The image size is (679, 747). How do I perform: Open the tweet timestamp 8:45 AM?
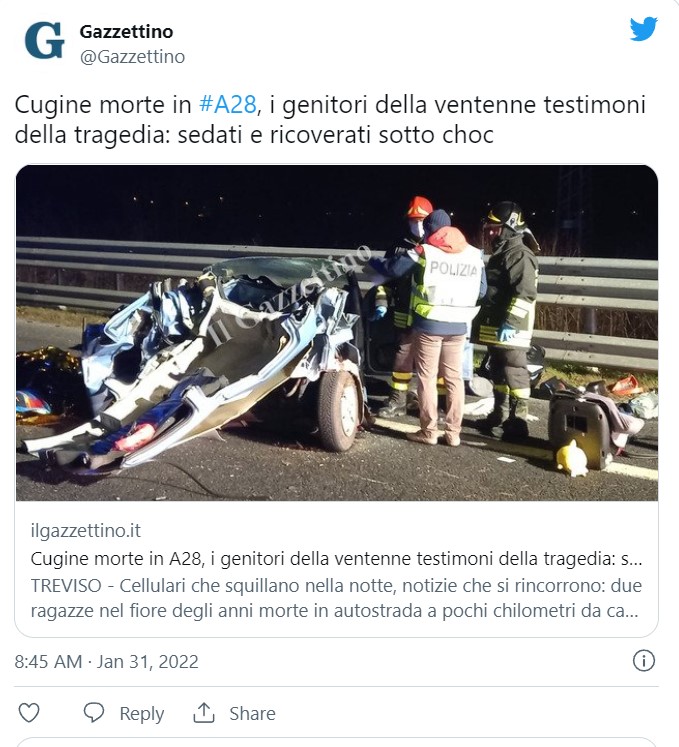point(48,662)
